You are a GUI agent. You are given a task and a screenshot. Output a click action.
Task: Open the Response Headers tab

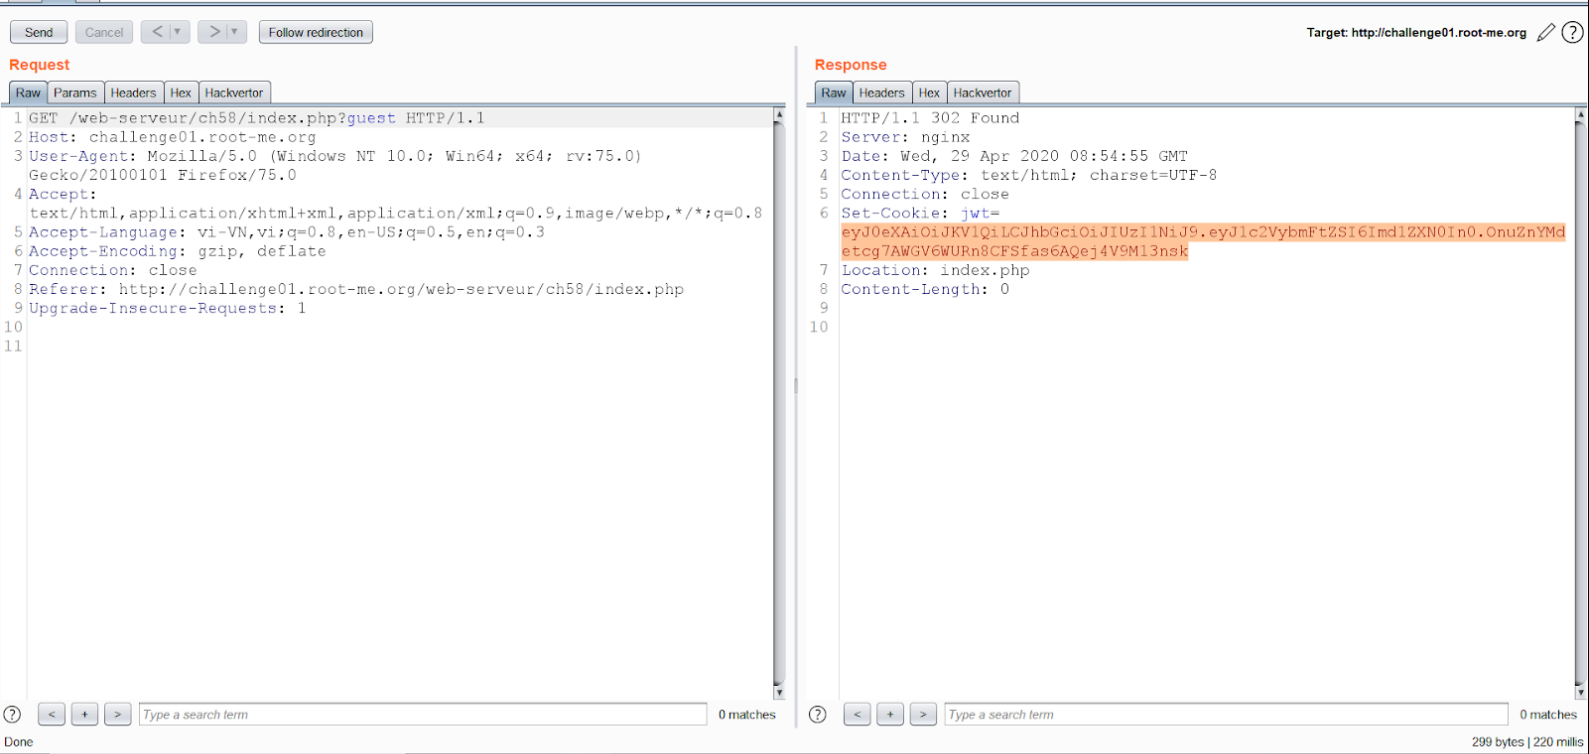(881, 93)
